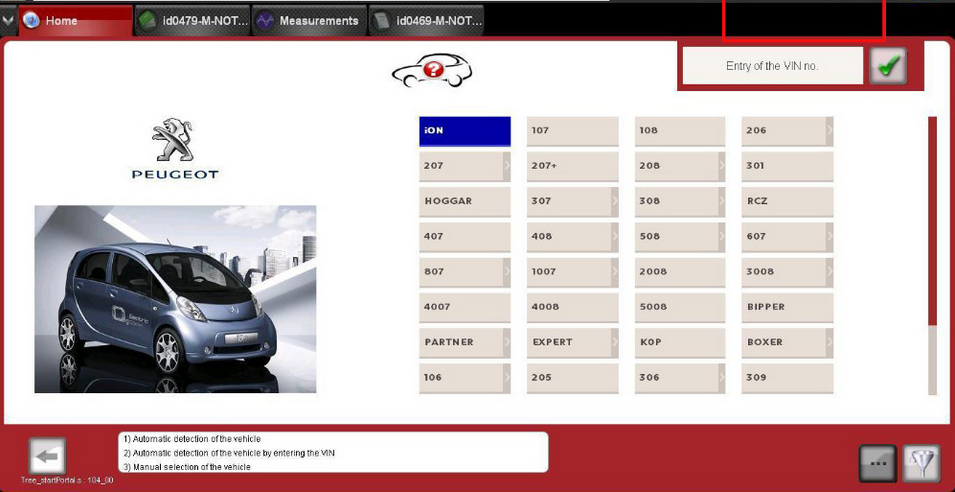This screenshot has width=955, height=492.
Task: Select the K0P vehicle model
Action: point(680,343)
